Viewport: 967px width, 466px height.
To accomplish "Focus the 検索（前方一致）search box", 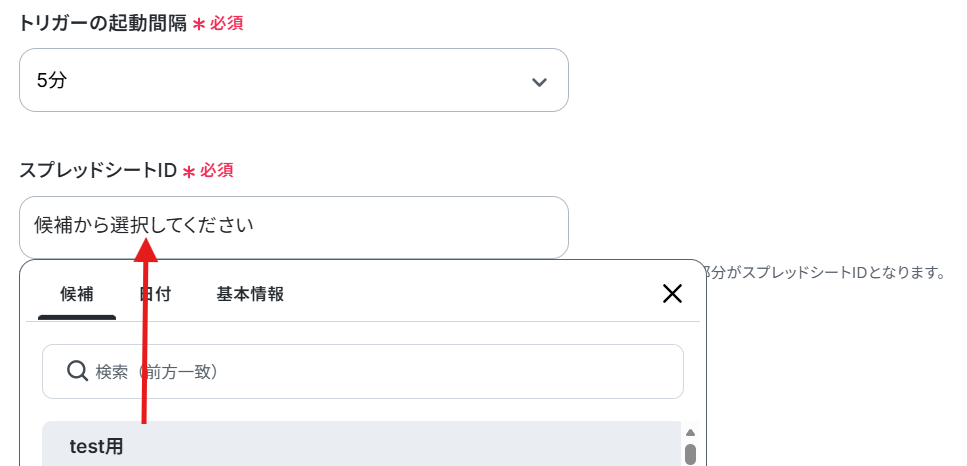I will [x=380, y=372].
